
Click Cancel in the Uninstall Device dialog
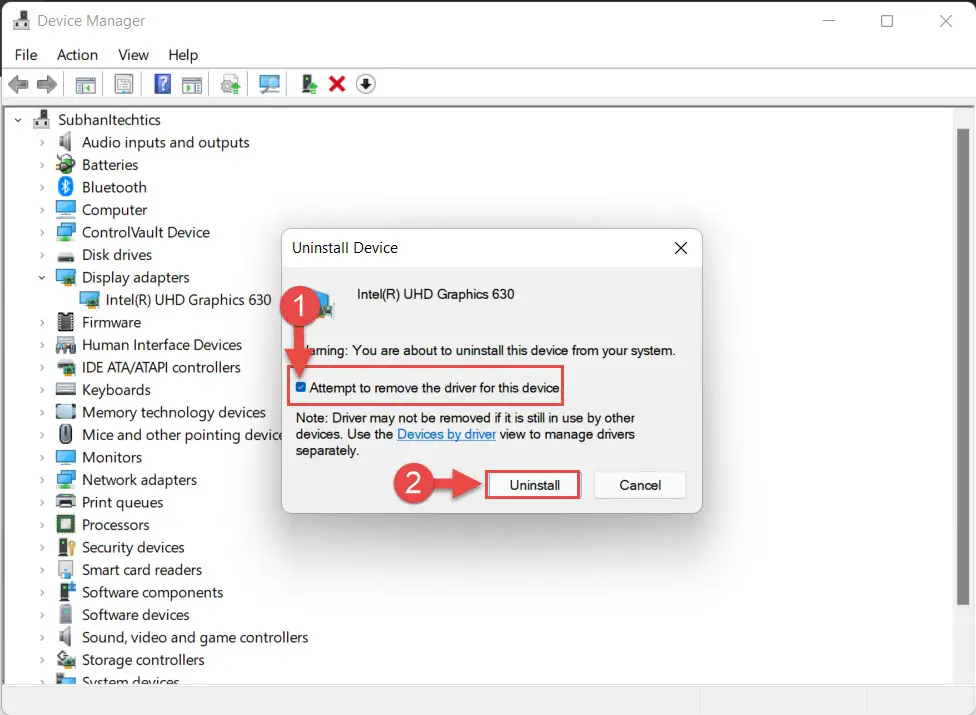pos(640,485)
